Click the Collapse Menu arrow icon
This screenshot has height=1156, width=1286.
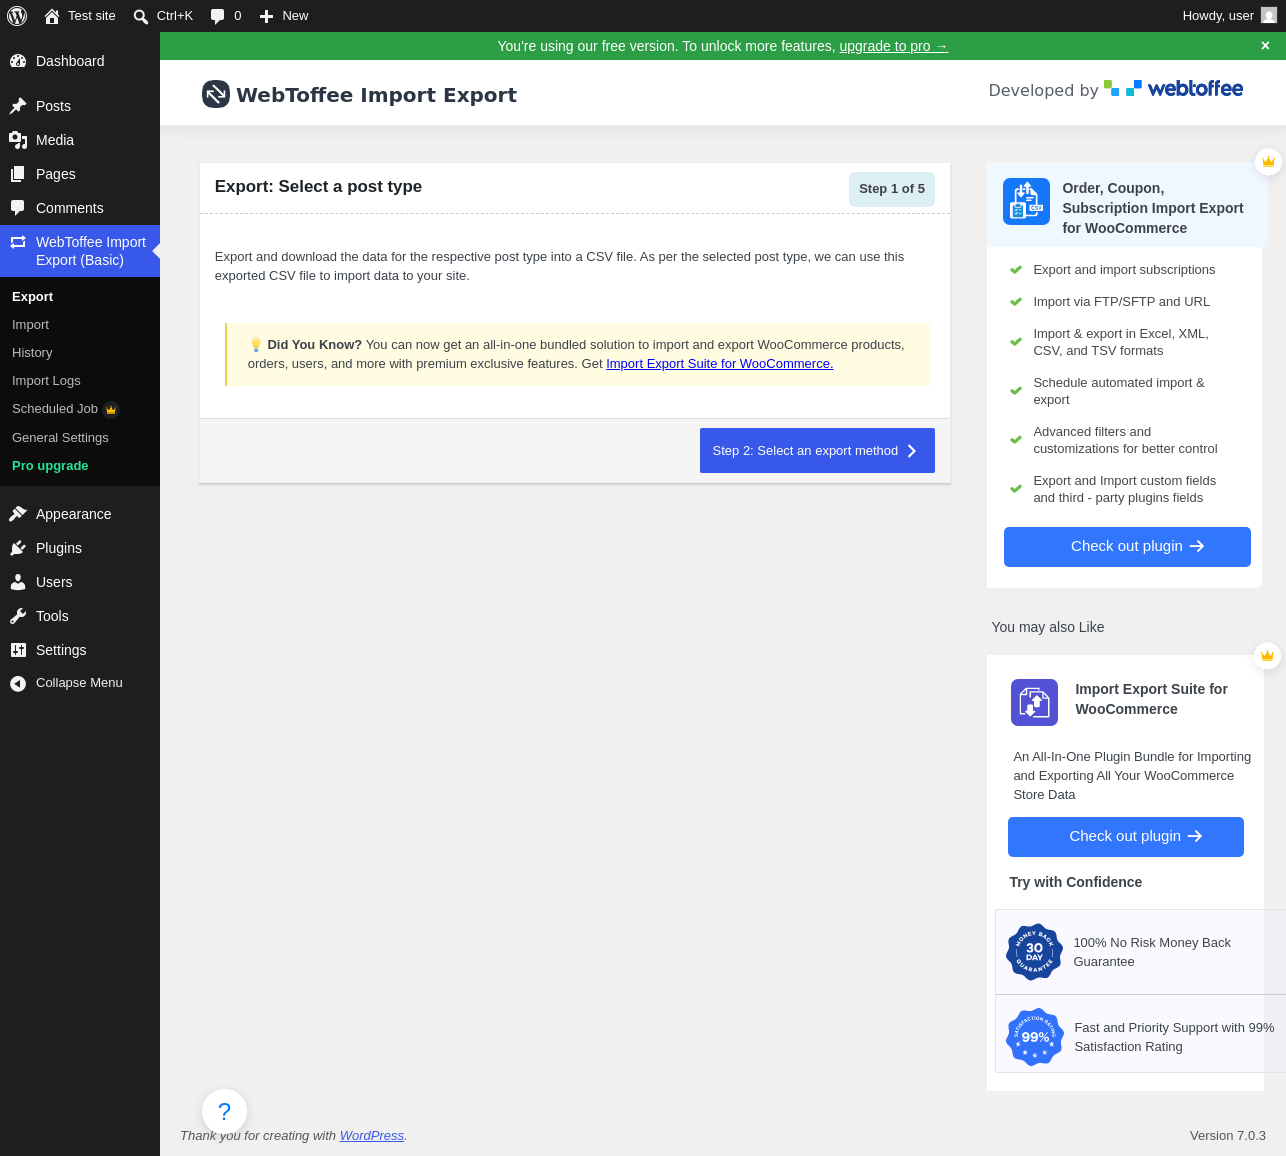(x=18, y=684)
